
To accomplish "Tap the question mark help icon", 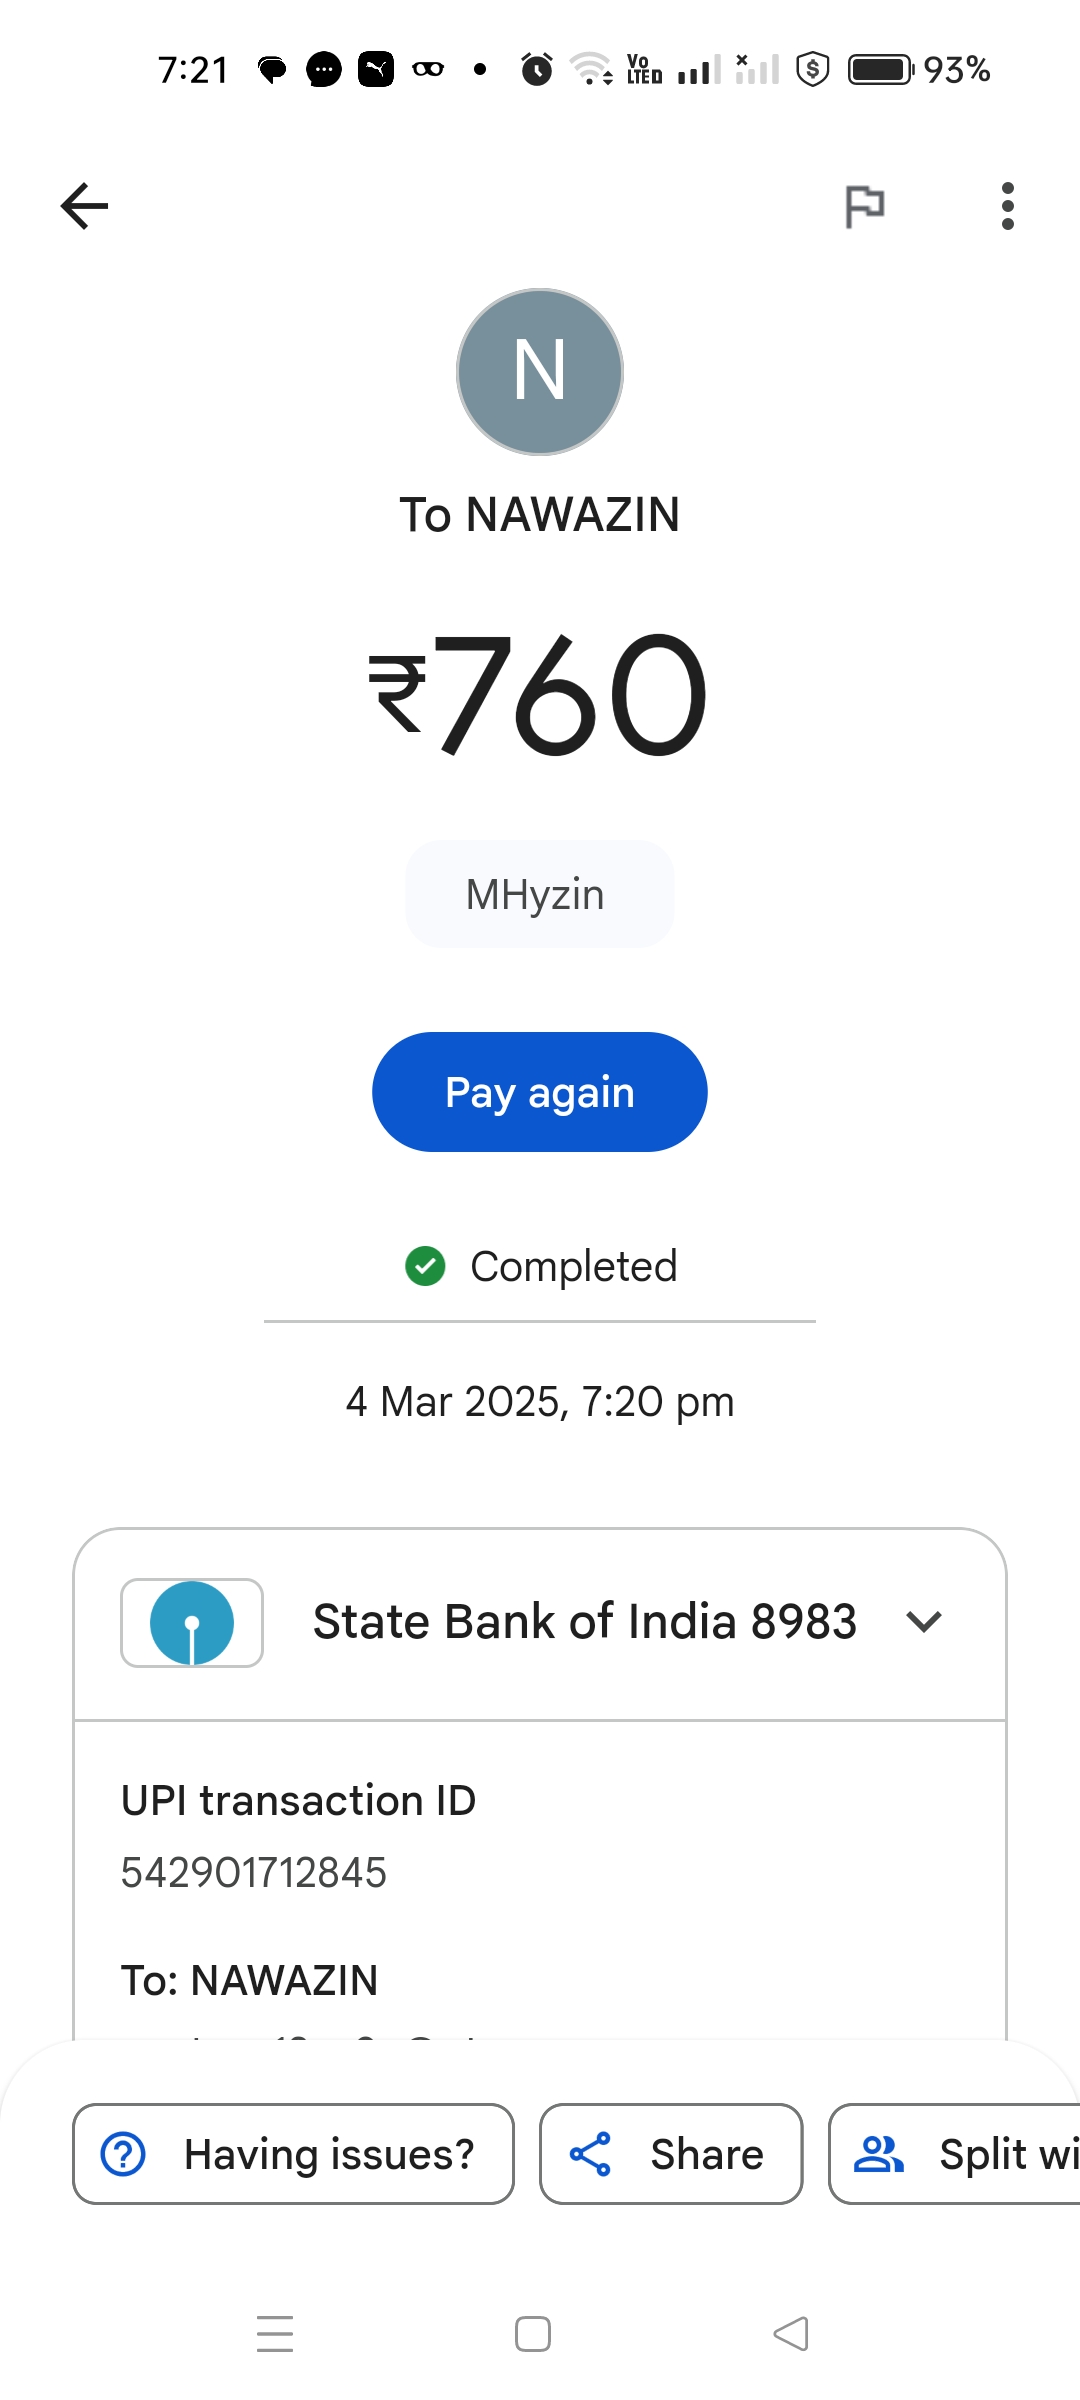I will pyautogui.click(x=124, y=2154).
